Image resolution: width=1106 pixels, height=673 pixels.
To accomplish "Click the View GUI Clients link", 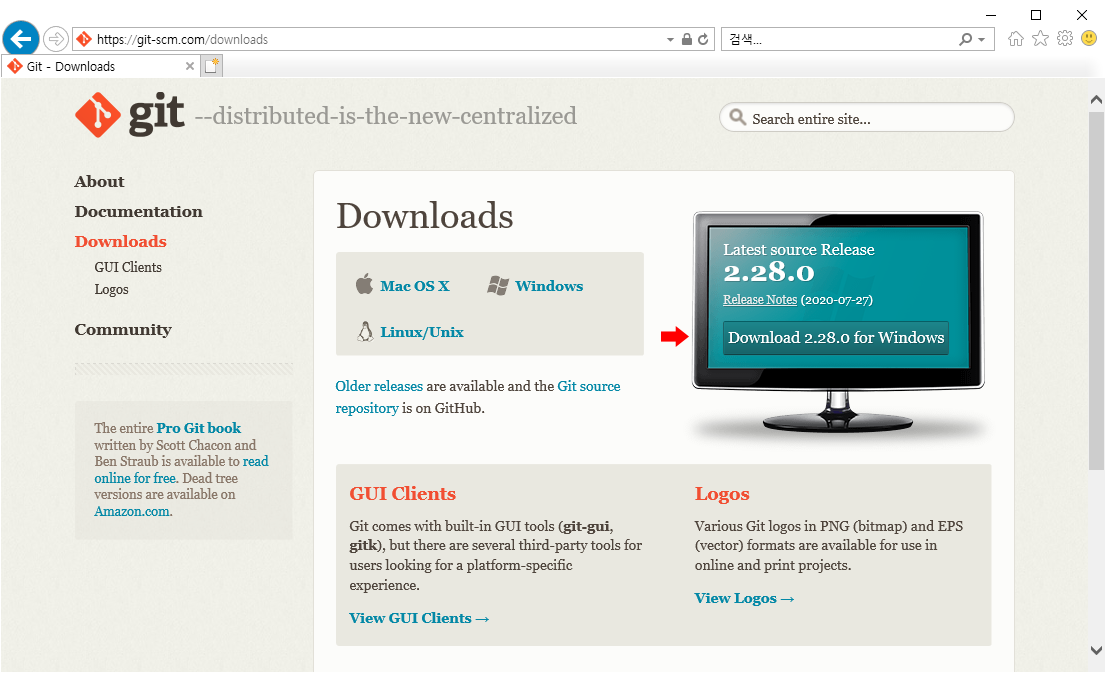I will tap(419, 619).
